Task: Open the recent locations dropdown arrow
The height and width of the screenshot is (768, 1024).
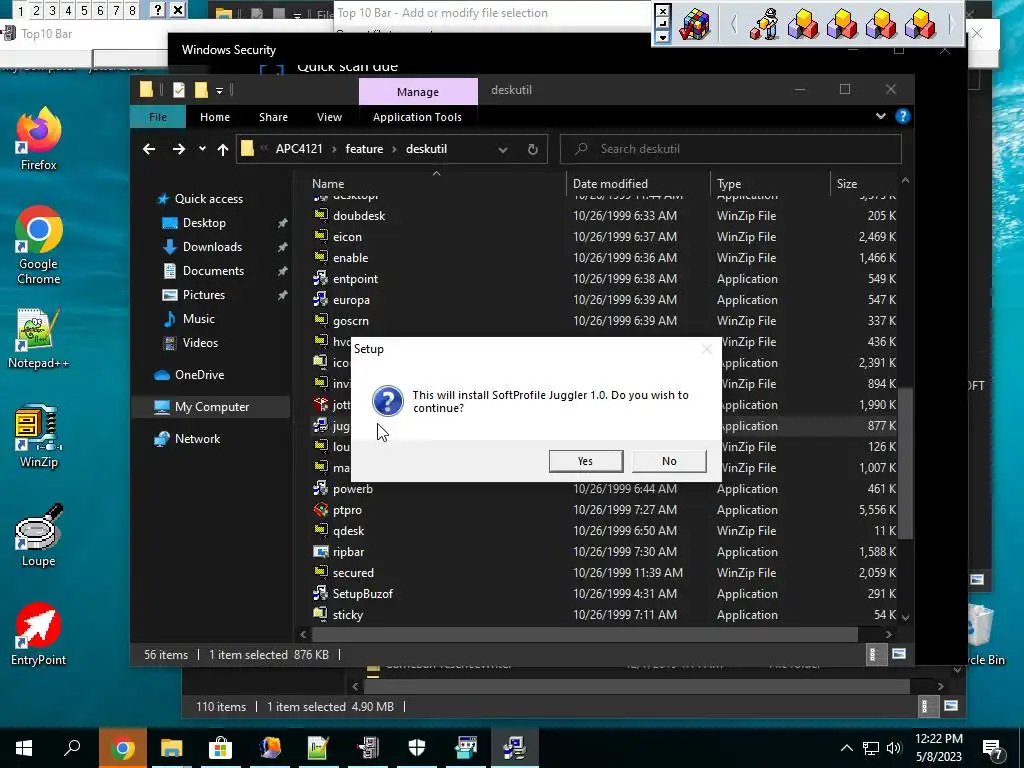Action: tap(202, 149)
